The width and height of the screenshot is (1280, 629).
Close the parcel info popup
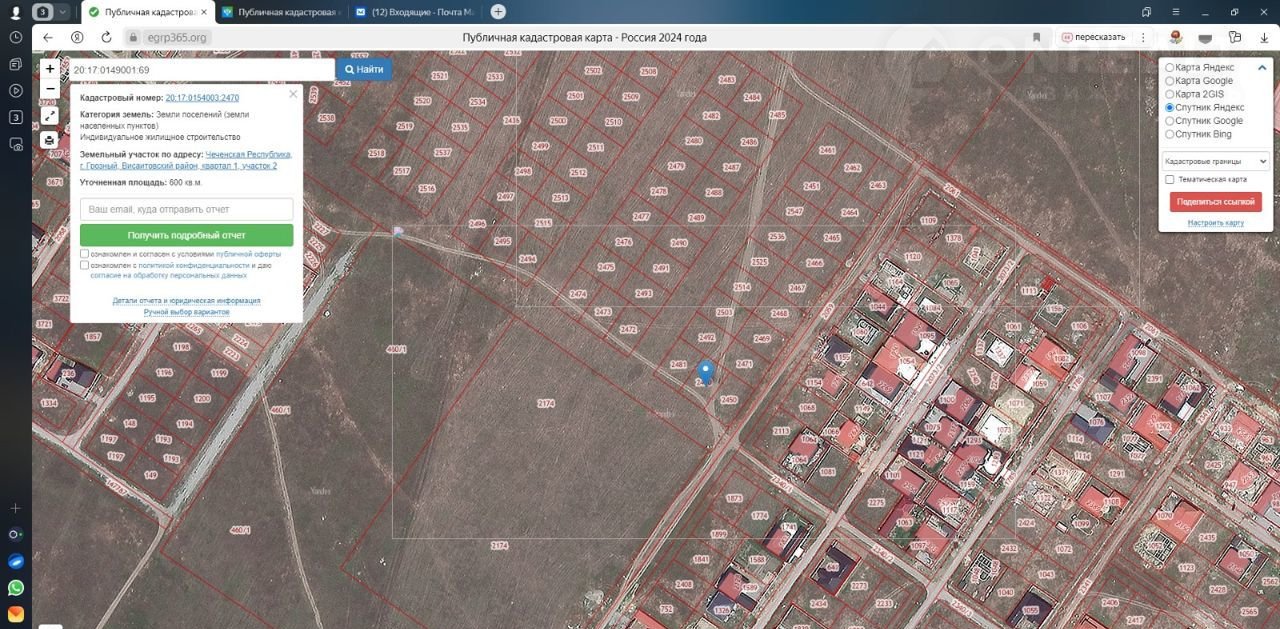point(293,94)
